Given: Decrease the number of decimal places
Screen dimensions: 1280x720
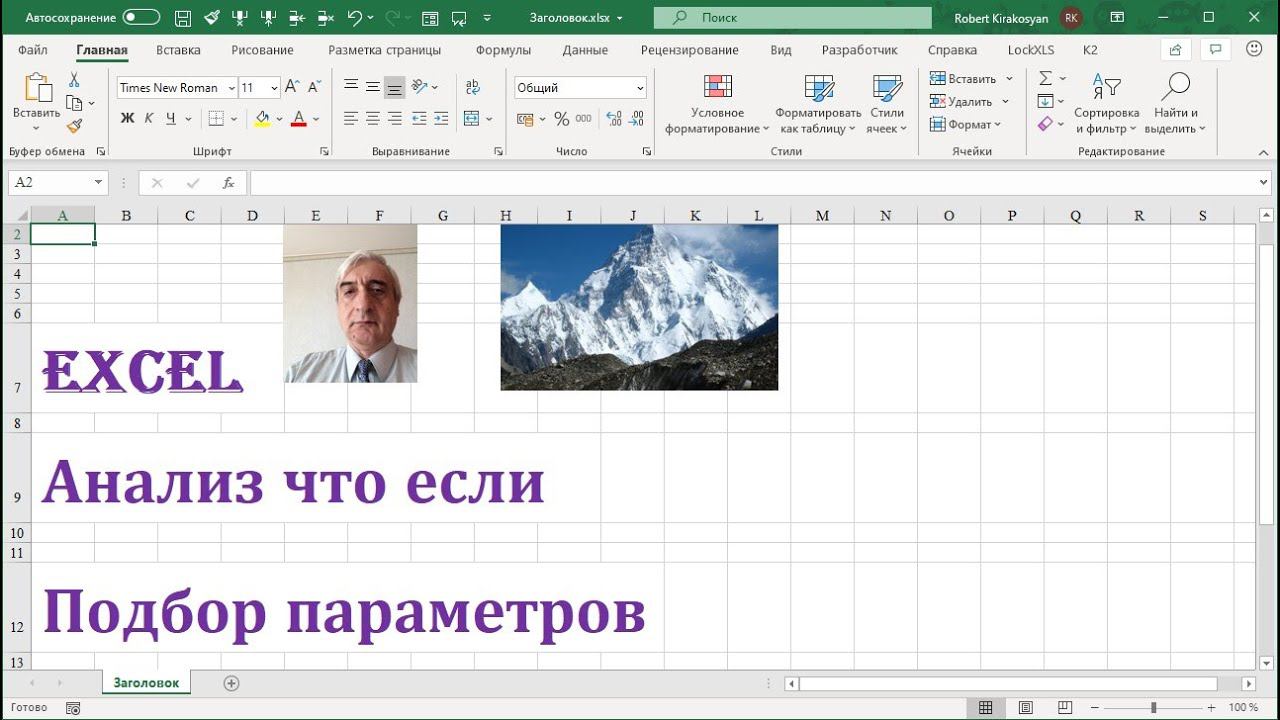Looking at the screenshot, I should pyautogui.click(x=637, y=119).
